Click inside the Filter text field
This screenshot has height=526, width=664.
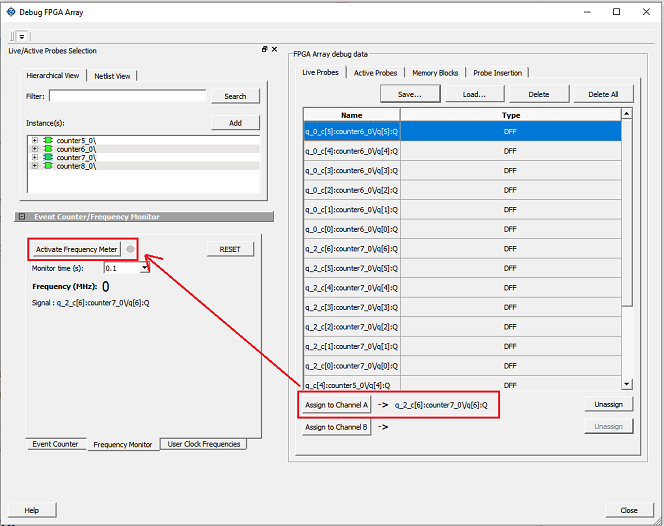(x=127, y=97)
